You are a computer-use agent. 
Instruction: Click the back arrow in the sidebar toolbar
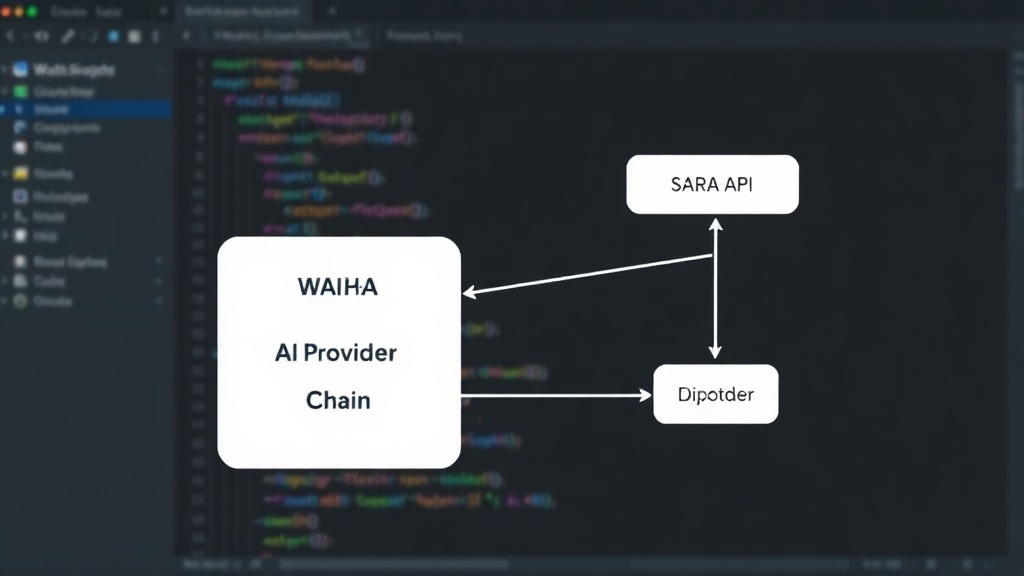tap(10, 36)
